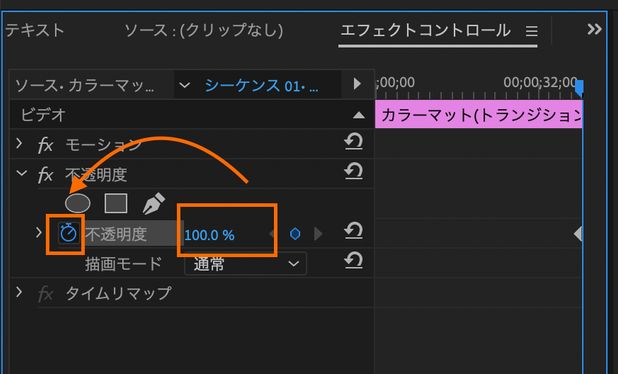The width and height of the screenshot is (618, 374).
Task: Expand the モーション effect properties
Action: (x=19, y=144)
